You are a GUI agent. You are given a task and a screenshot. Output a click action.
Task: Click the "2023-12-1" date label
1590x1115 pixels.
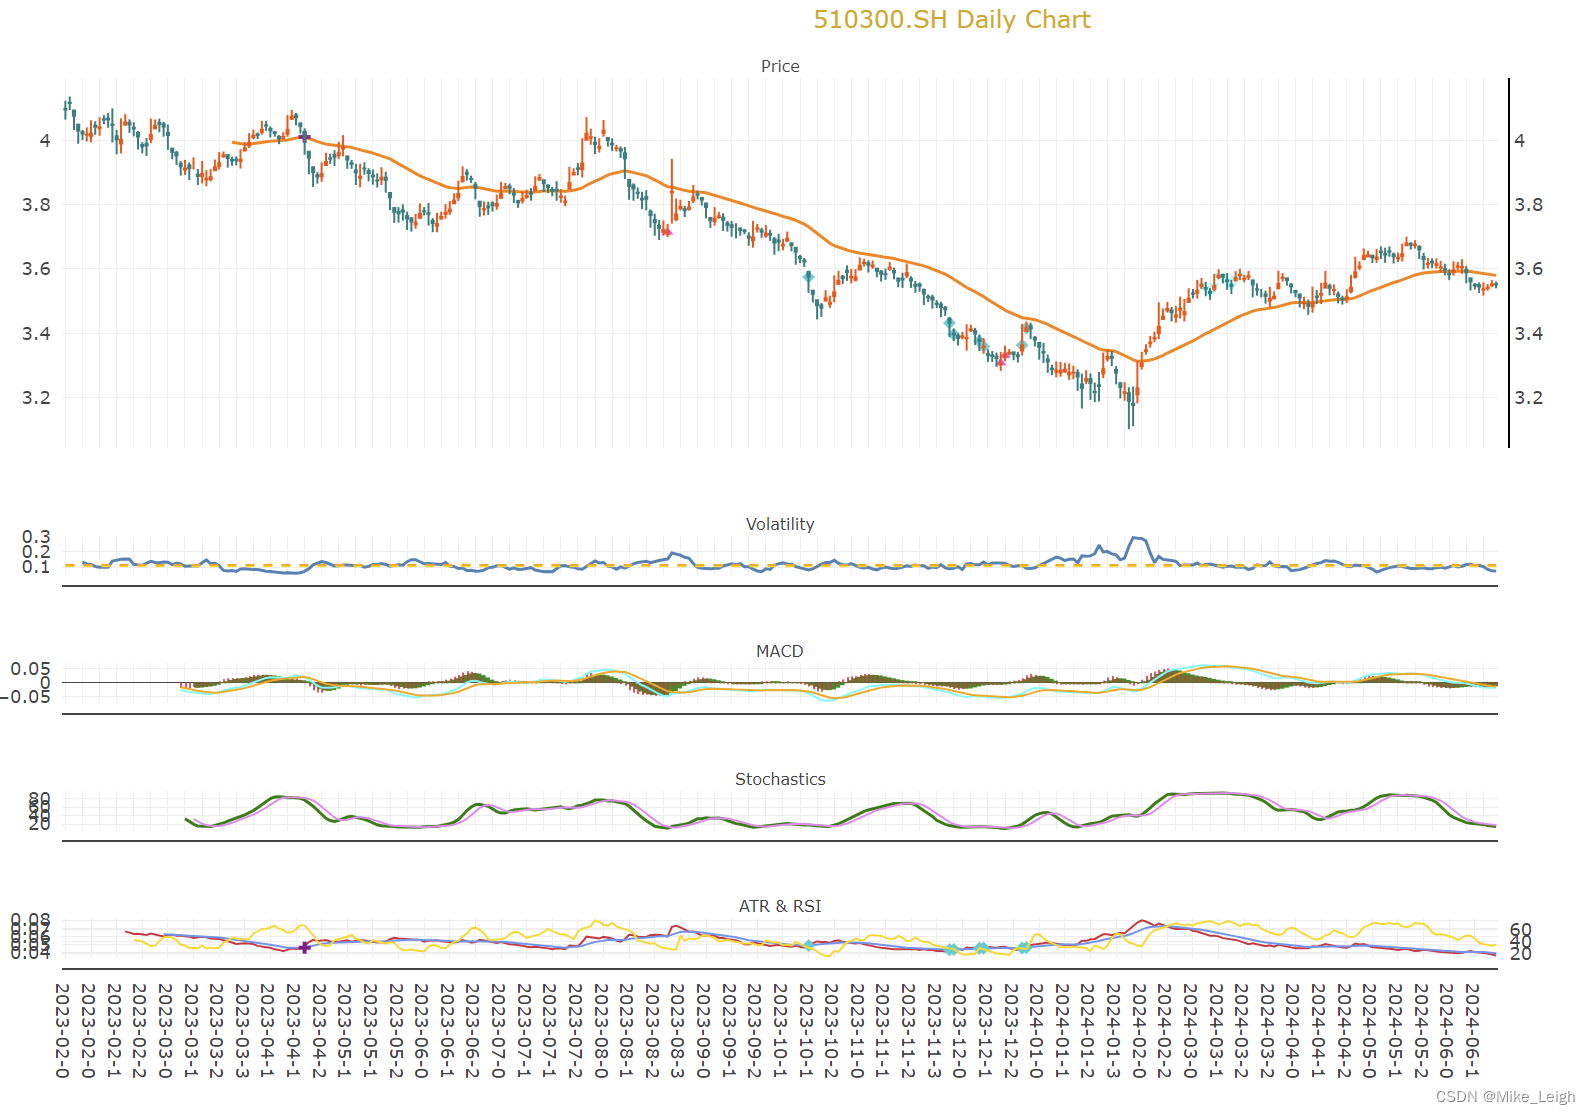click(984, 1031)
